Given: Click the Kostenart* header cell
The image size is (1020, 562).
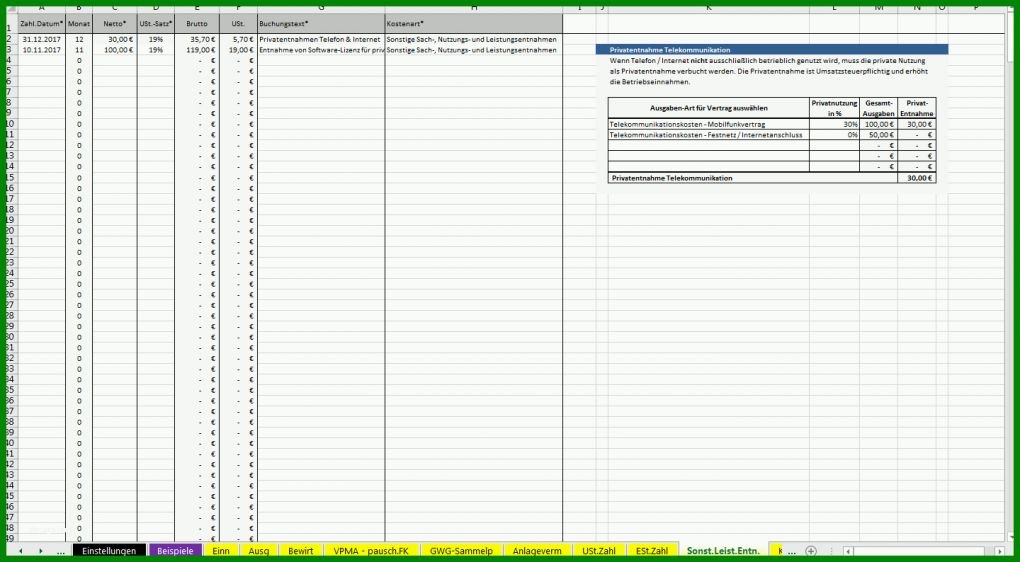Looking at the screenshot, I should tap(474, 23).
